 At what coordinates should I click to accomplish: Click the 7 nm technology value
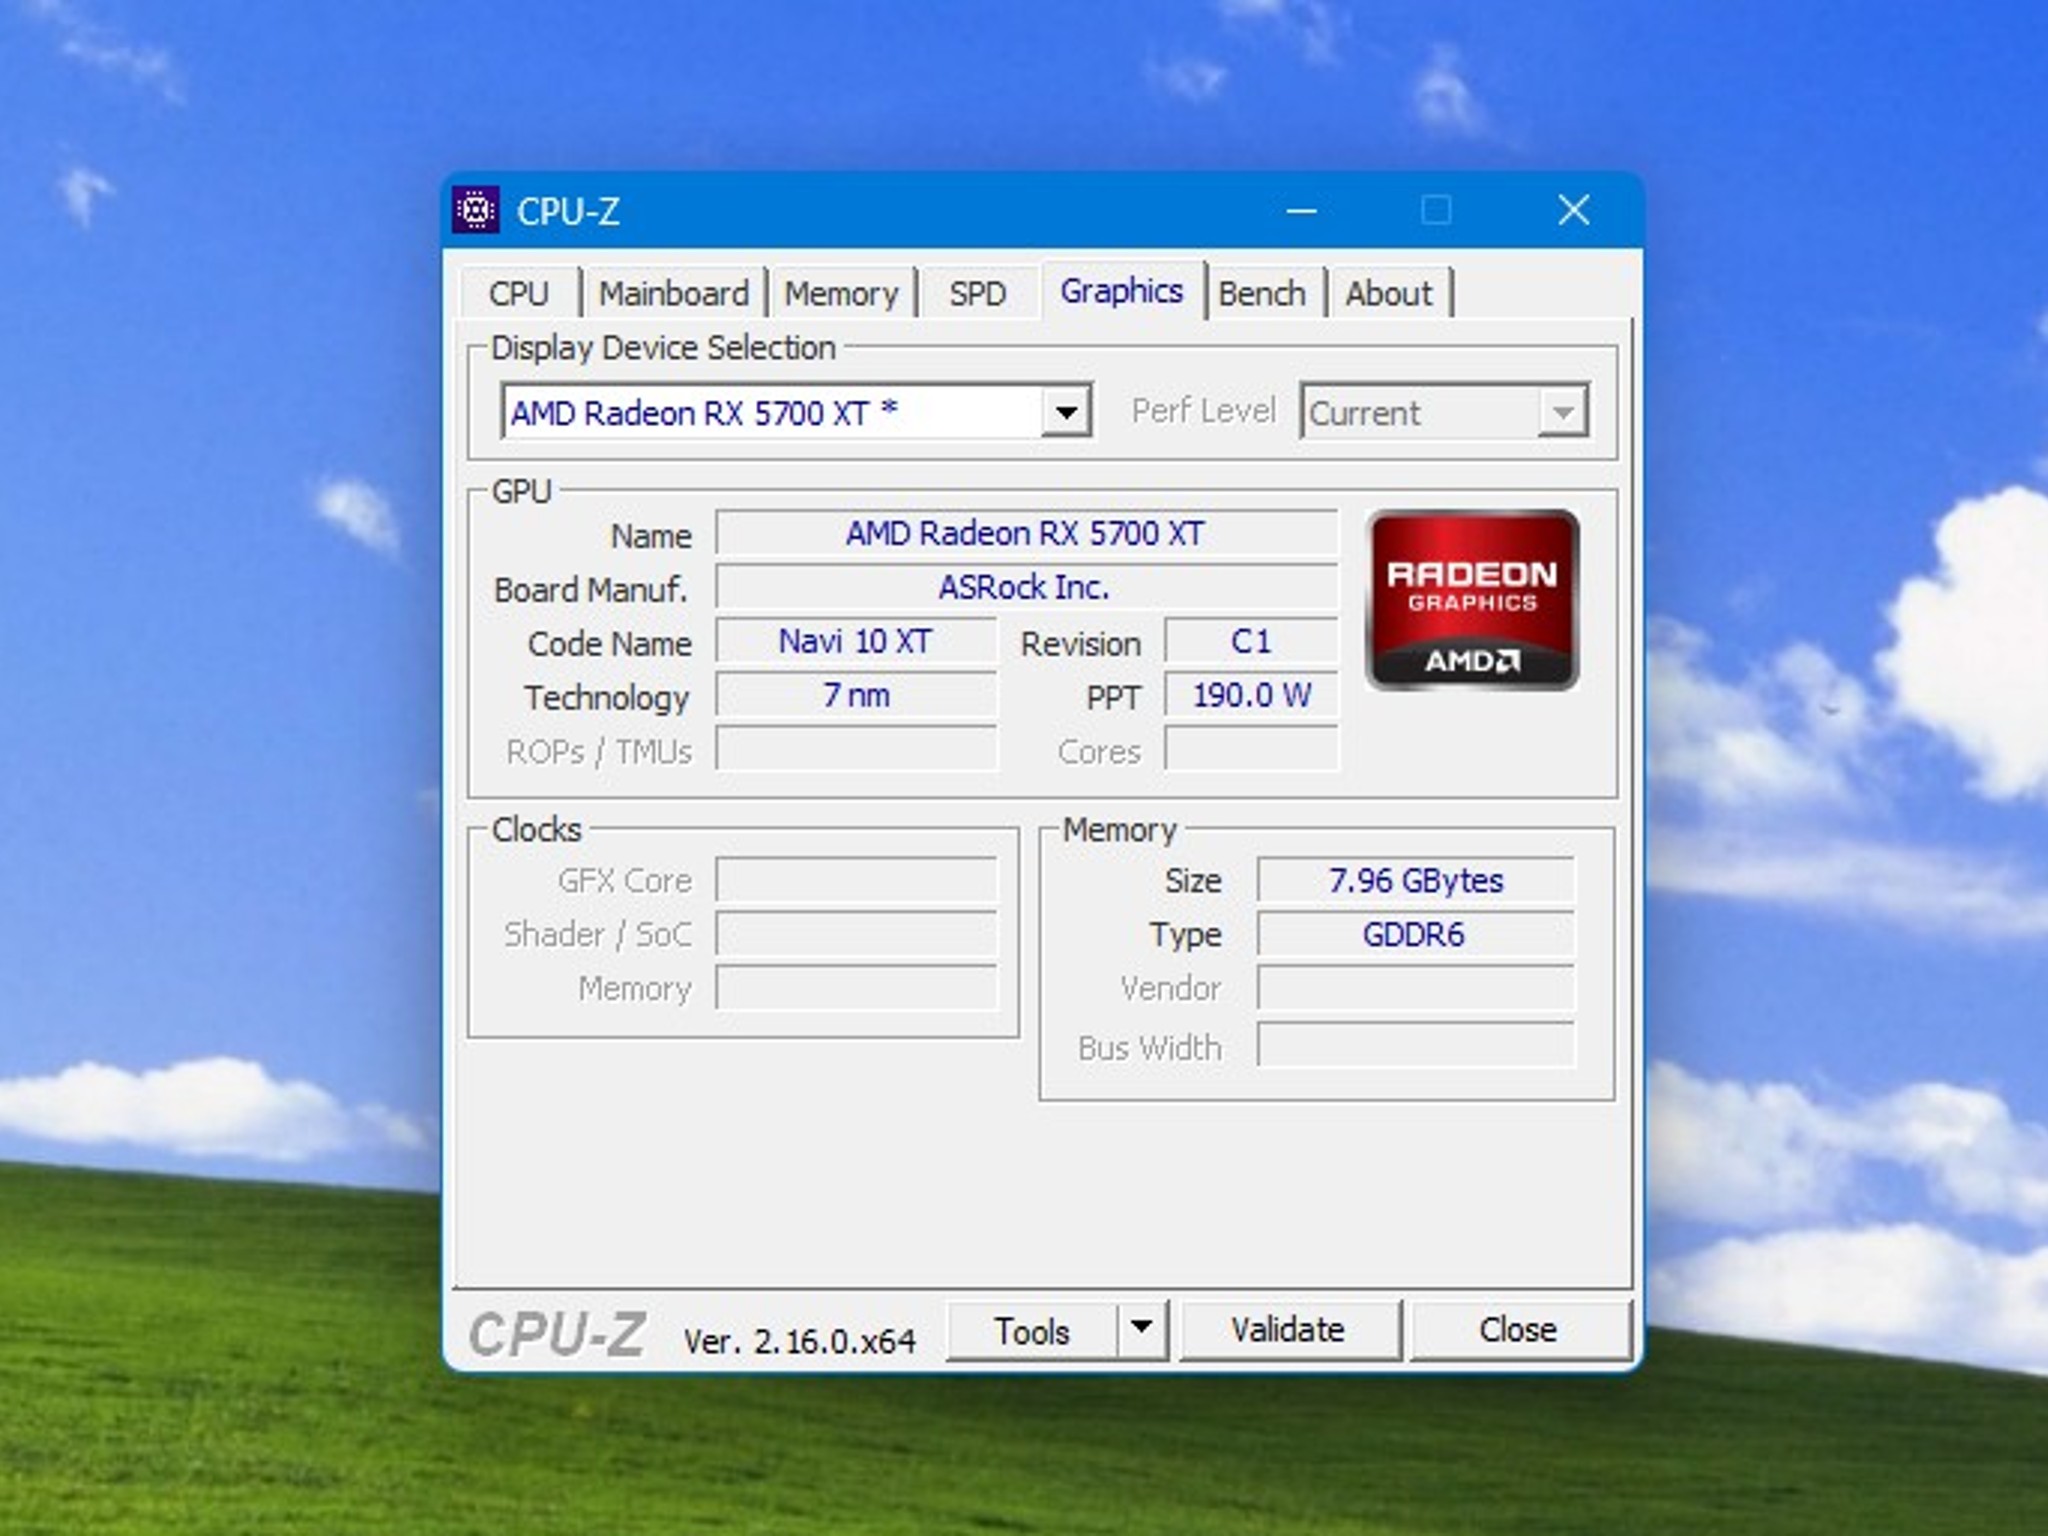click(x=856, y=695)
